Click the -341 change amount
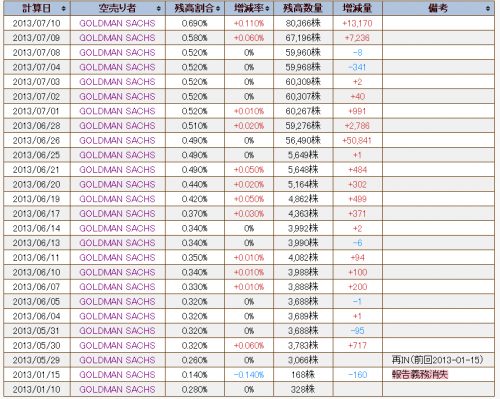This screenshot has height=399, width=500. coord(357,67)
